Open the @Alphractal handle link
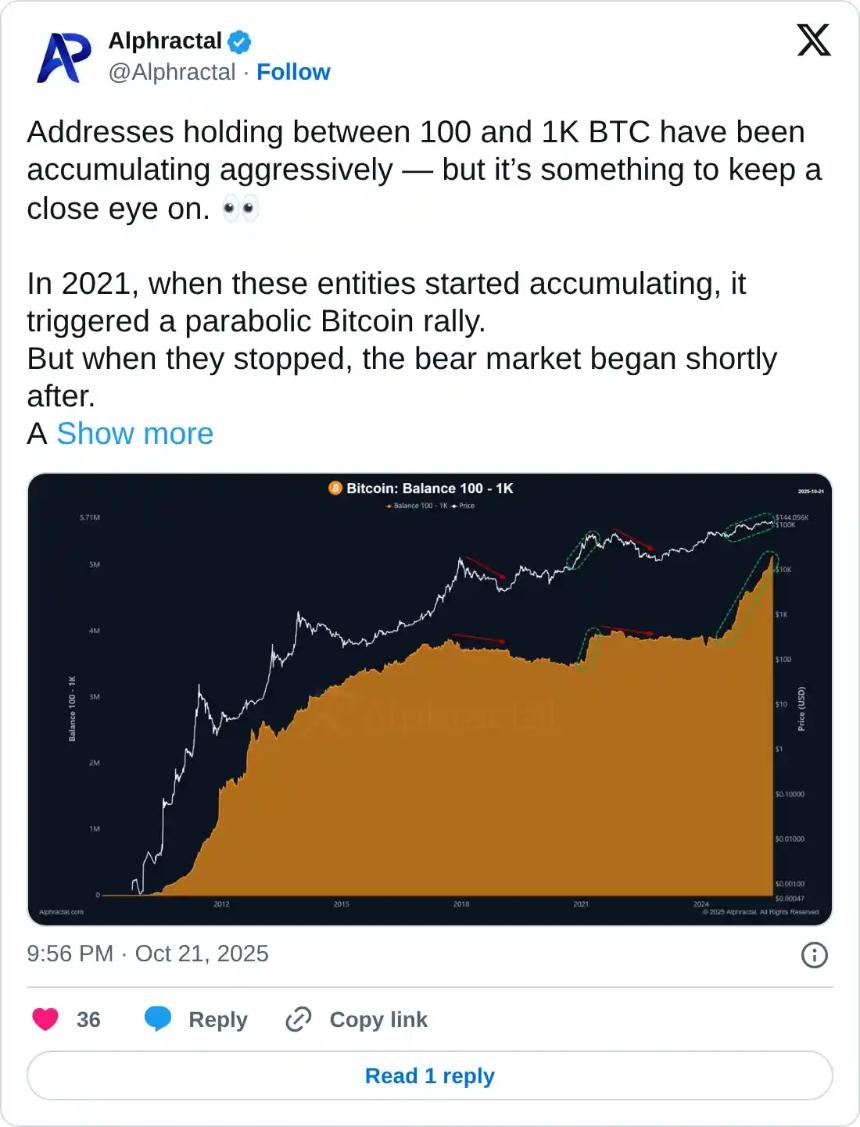This screenshot has width=860, height=1127. 171,72
